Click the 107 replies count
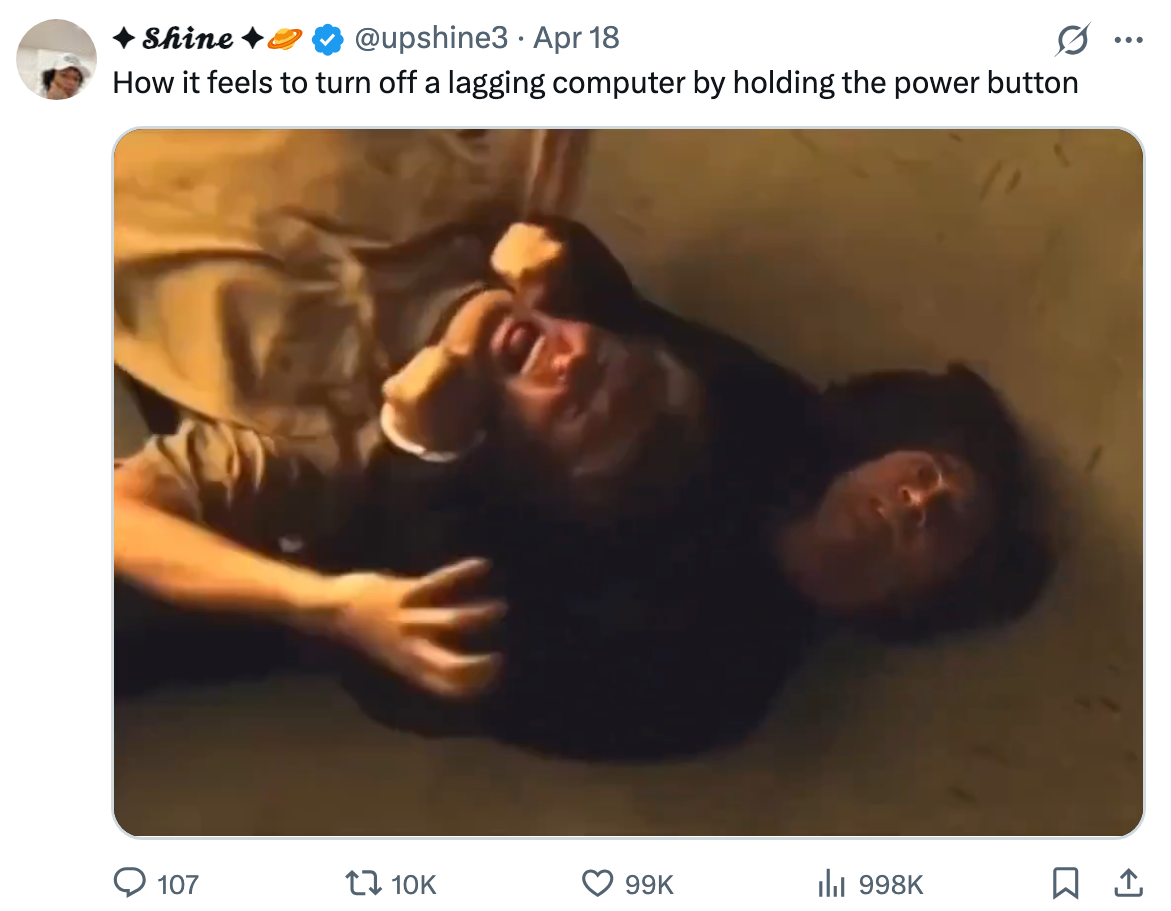The height and width of the screenshot is (911, 1171). (178, 884)
